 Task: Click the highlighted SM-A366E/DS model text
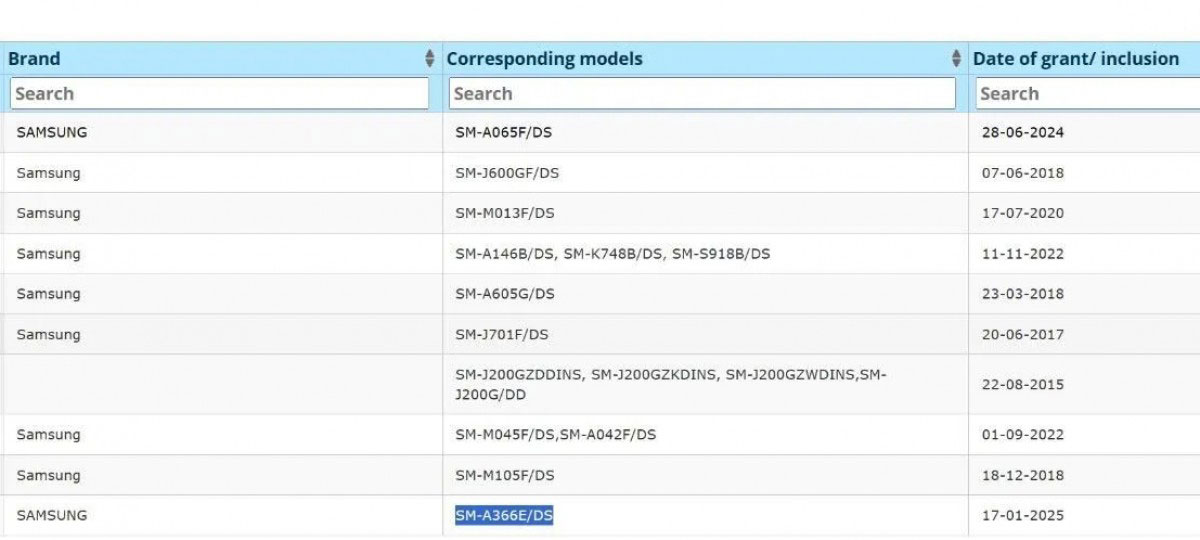tap(504, 515)
